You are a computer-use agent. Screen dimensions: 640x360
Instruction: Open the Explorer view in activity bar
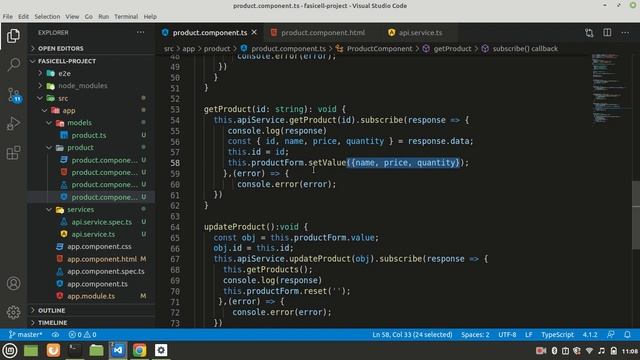[13, 36]
